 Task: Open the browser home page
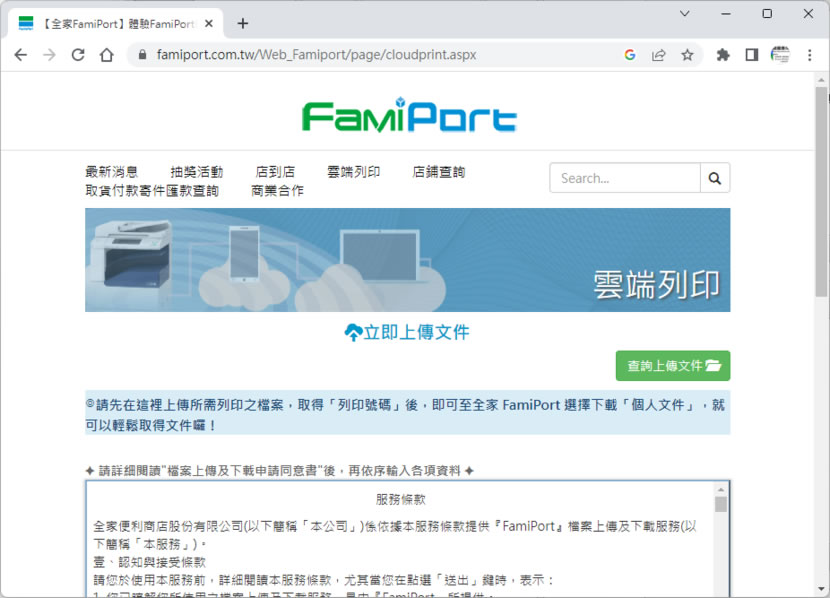point(106,55)
